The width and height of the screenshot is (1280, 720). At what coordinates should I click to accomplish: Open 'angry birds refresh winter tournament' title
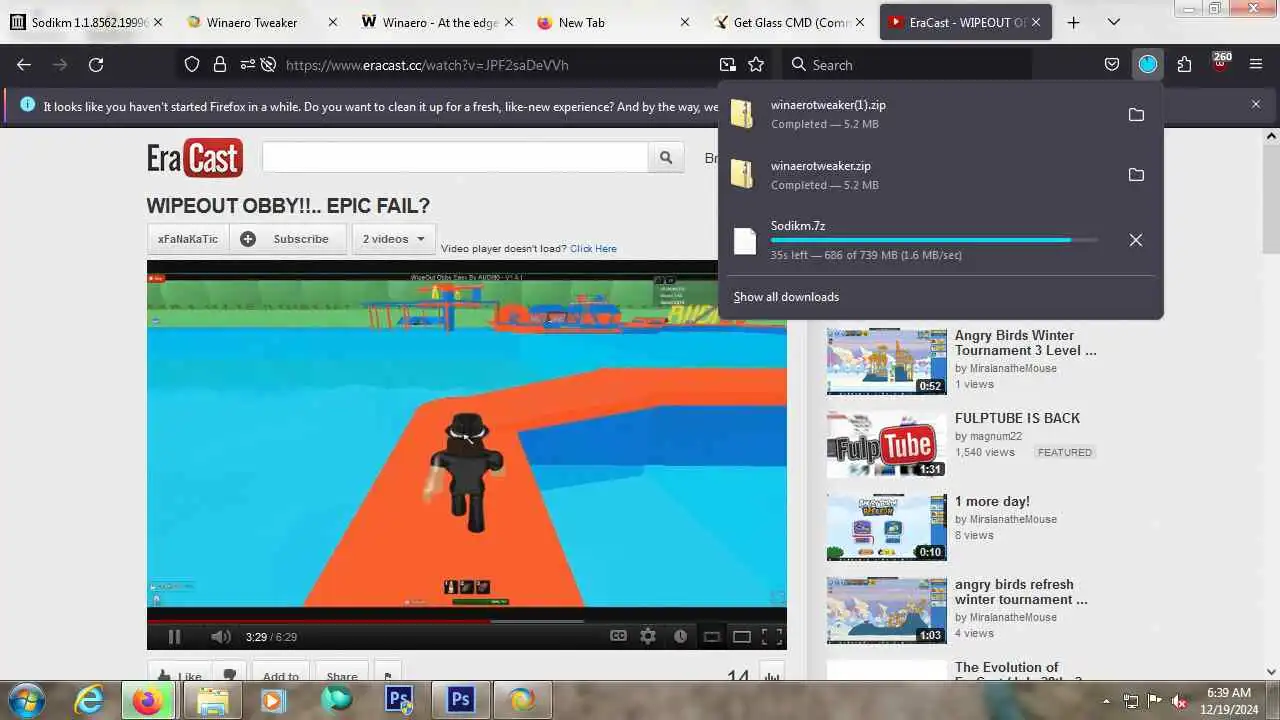[1021, 592]
